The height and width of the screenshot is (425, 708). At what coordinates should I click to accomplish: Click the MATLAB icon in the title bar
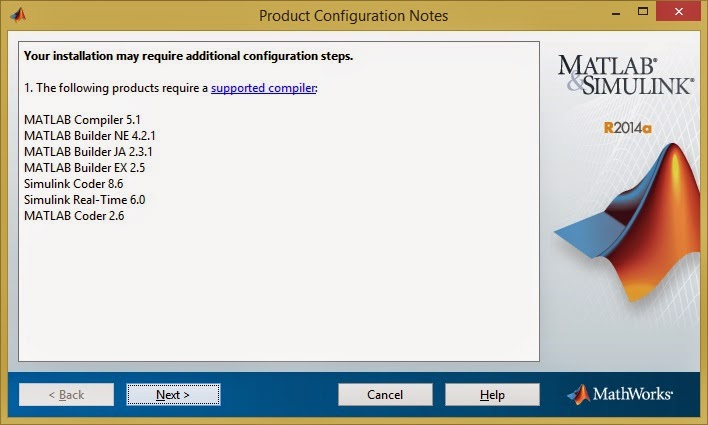click(18, 15)
